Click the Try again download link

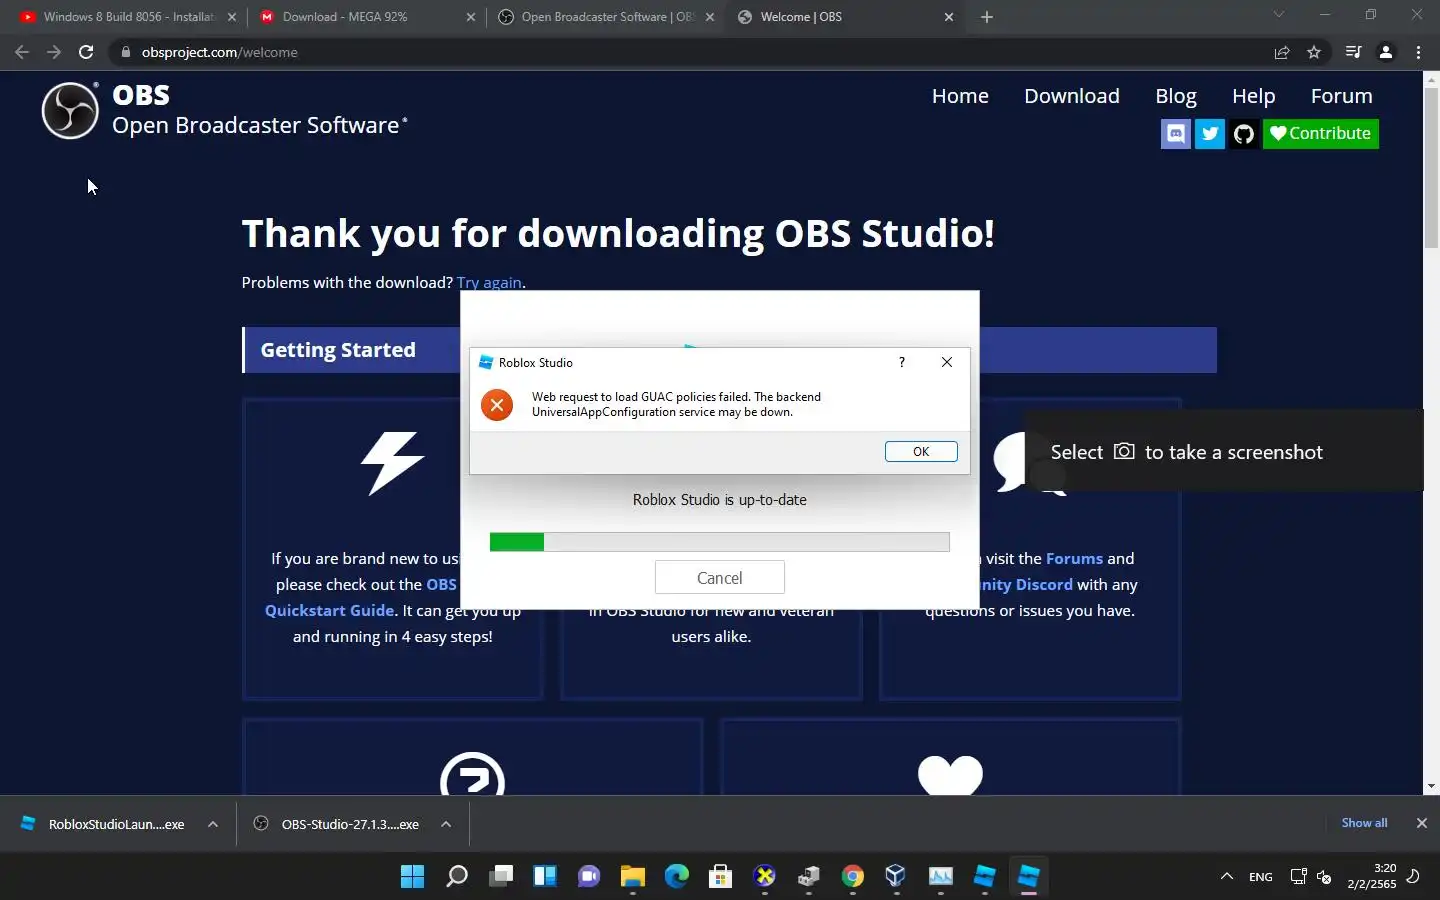click(x=489, y=283)
